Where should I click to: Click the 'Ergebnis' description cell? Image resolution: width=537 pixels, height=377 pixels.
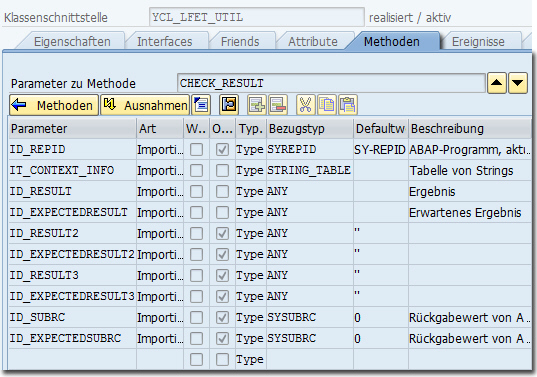470,191
